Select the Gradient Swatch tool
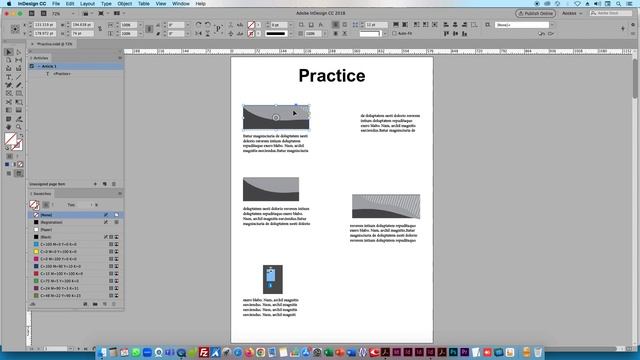Viewport: 640px width, 360px height. (x=9, y=110)
